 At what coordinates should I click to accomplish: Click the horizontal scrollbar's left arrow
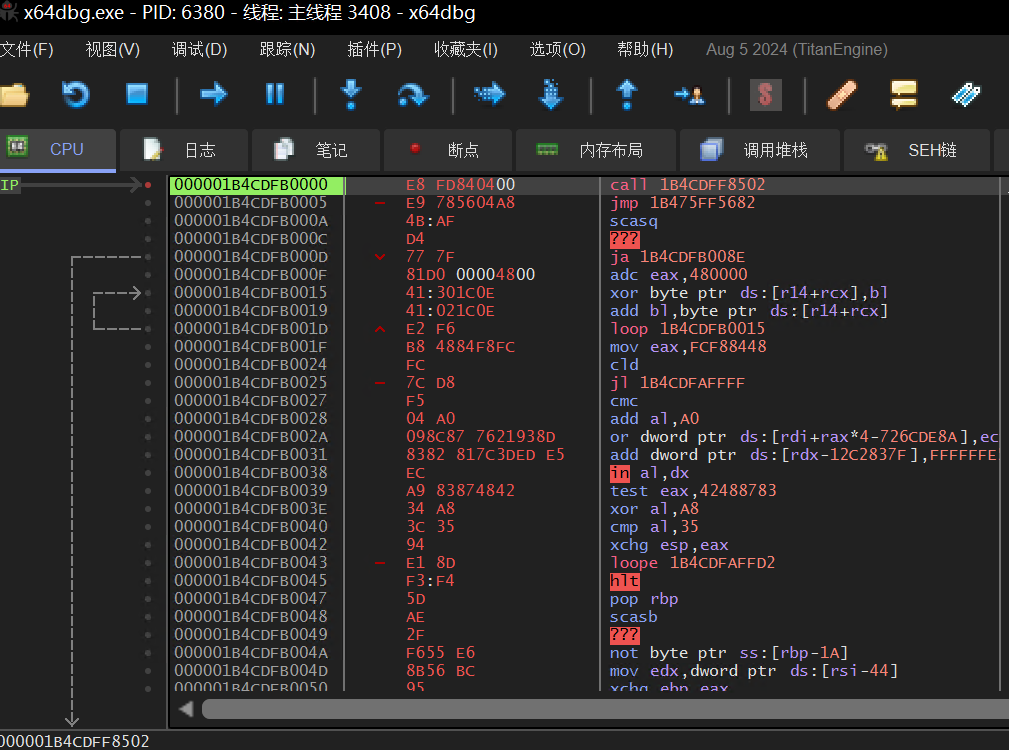point(186,709)
